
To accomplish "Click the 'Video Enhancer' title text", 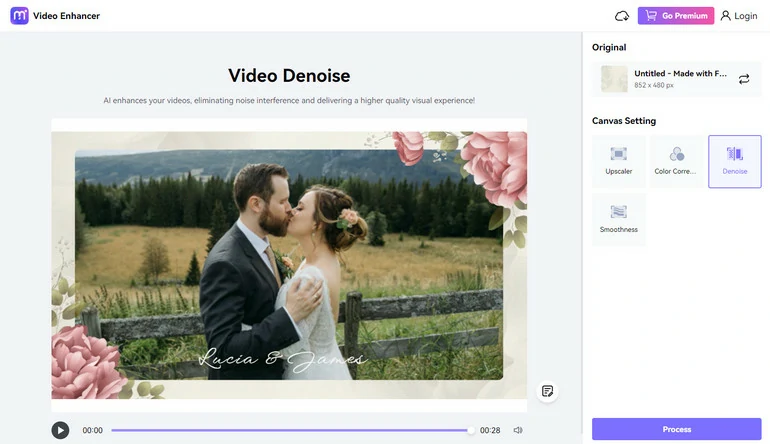I will (x=66, y=16).
